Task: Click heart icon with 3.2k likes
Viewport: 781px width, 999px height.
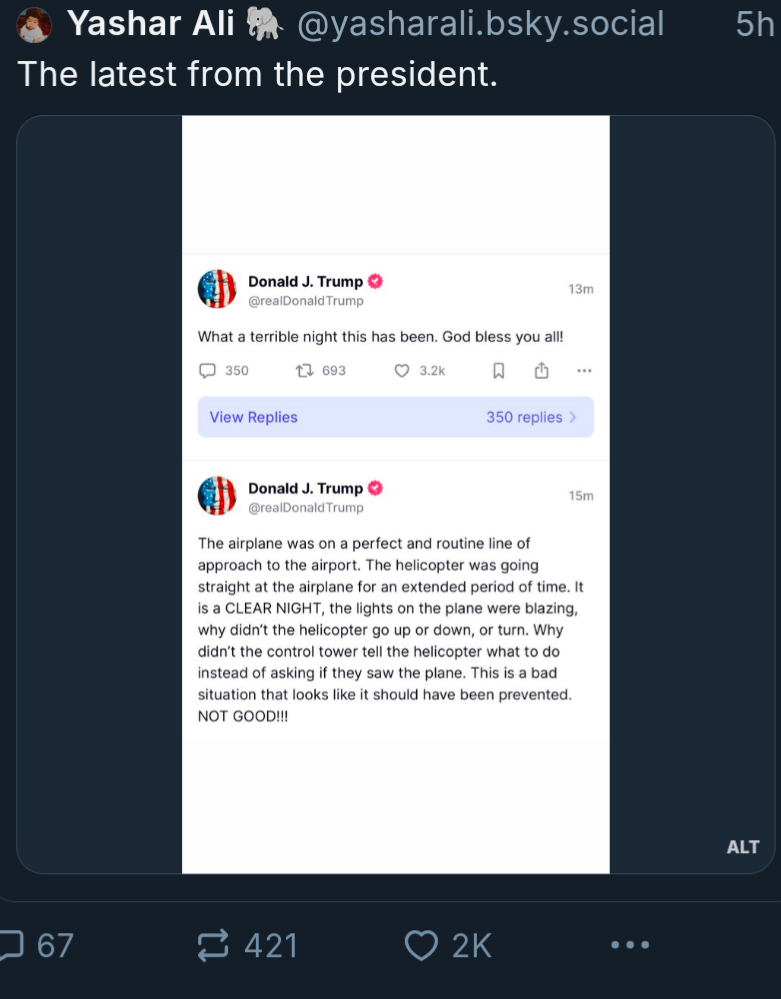Action: [x=402, y=370]
